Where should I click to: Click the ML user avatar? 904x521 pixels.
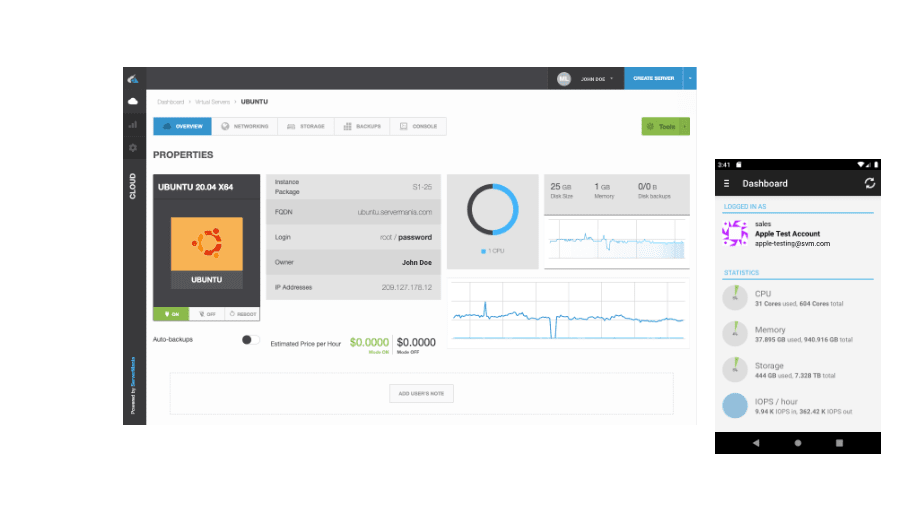(x=564, y=78)
